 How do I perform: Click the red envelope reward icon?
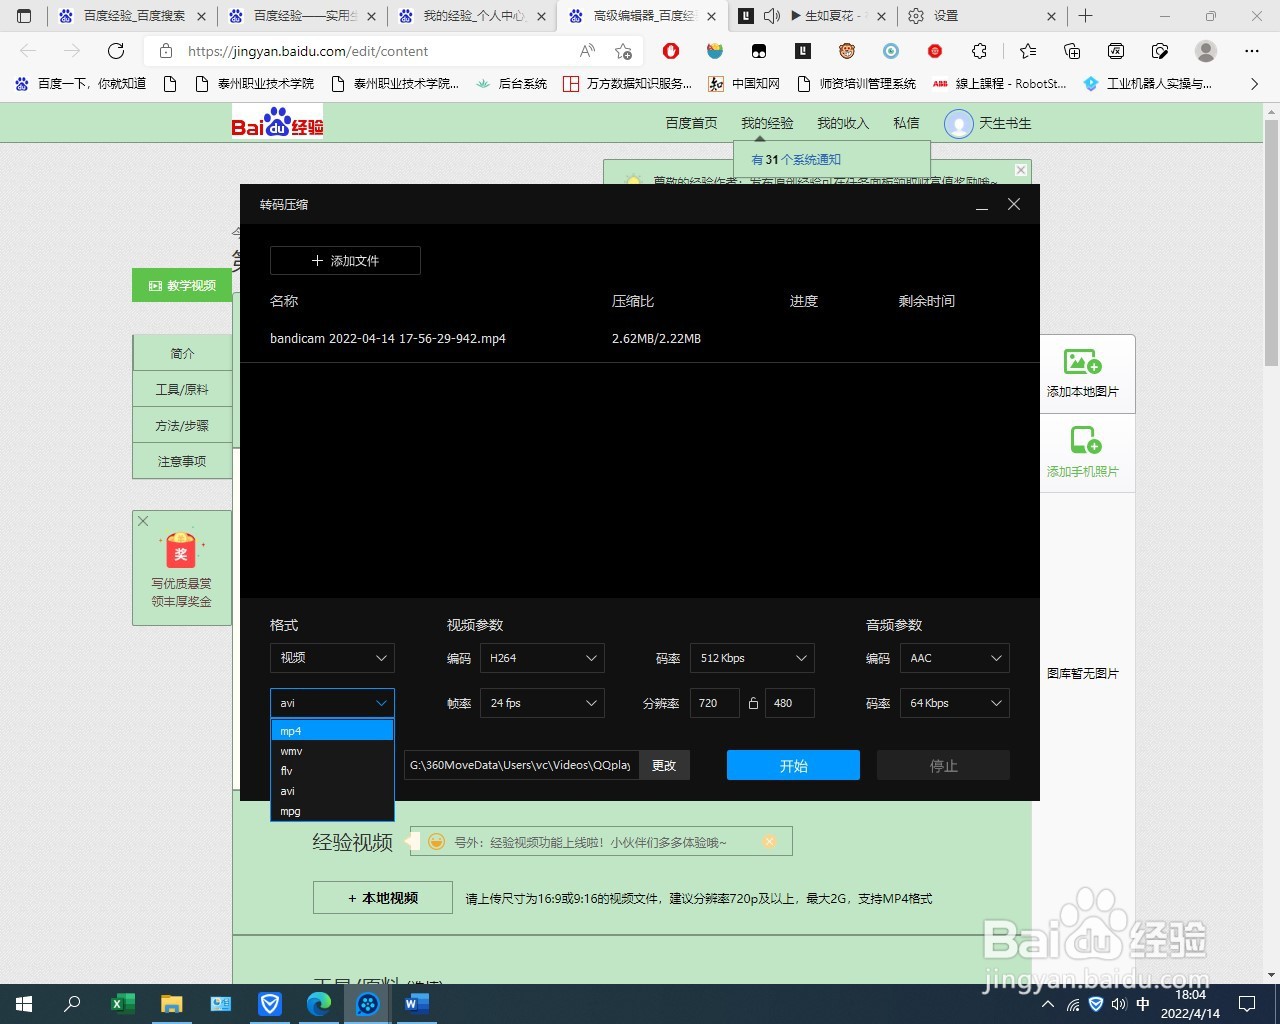[181, 552]
